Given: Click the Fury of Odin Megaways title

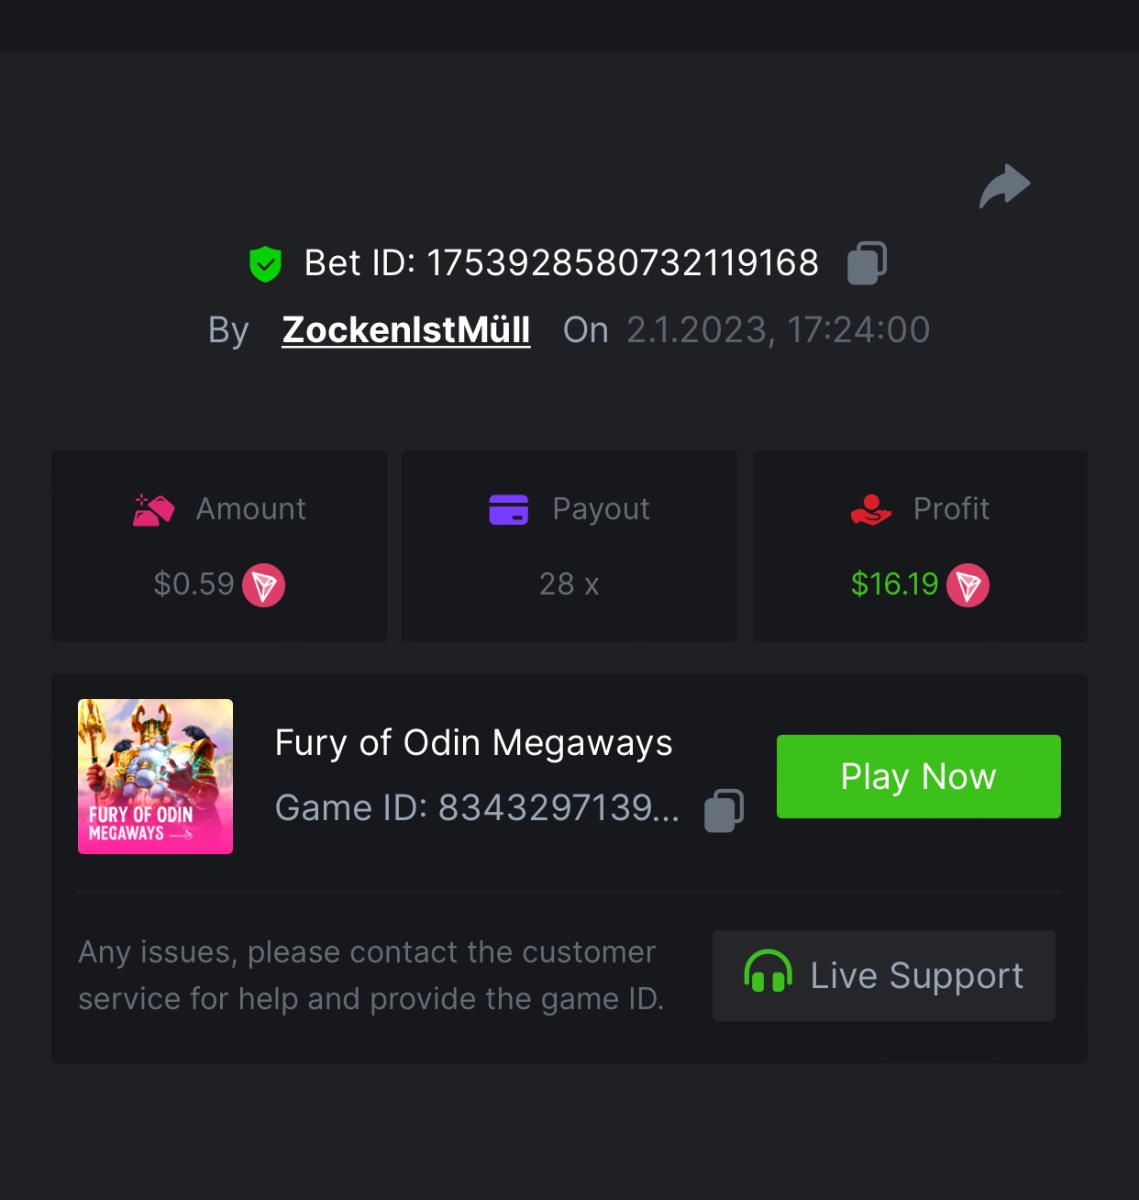Looking at the screenshot, I should tap(474, 743).
